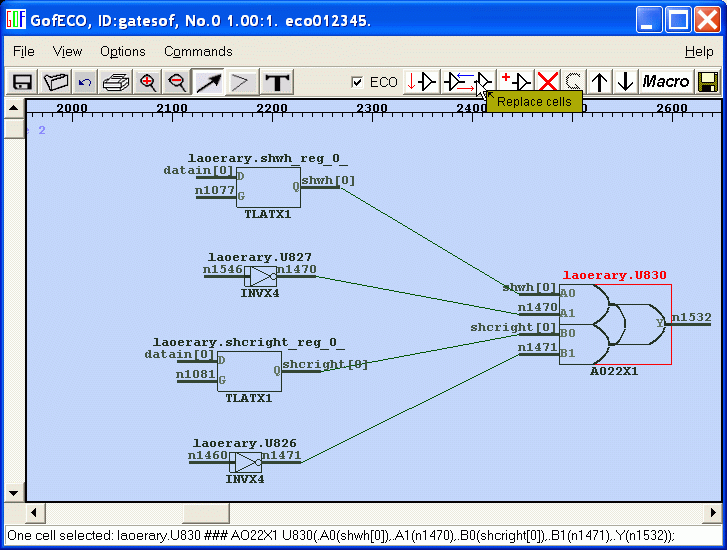Click the datain[0] label of shwh_reg_0_

(x=198, y=171)
